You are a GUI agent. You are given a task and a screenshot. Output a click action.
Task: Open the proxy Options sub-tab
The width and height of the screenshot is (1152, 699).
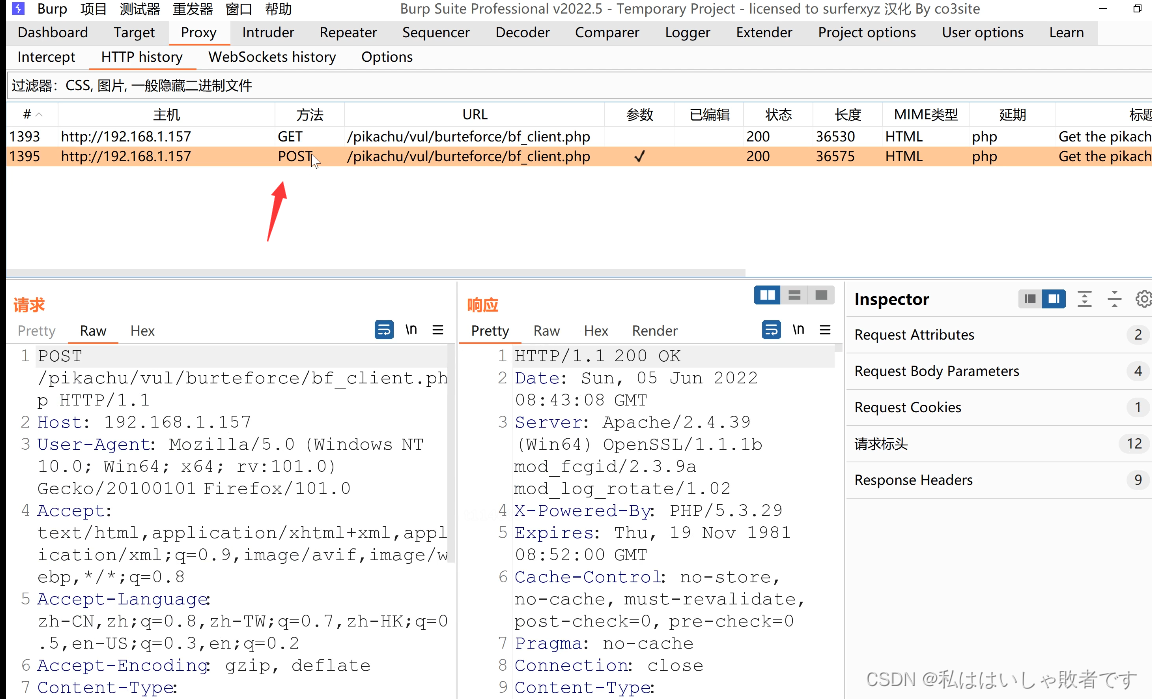(x=386, y=57)
